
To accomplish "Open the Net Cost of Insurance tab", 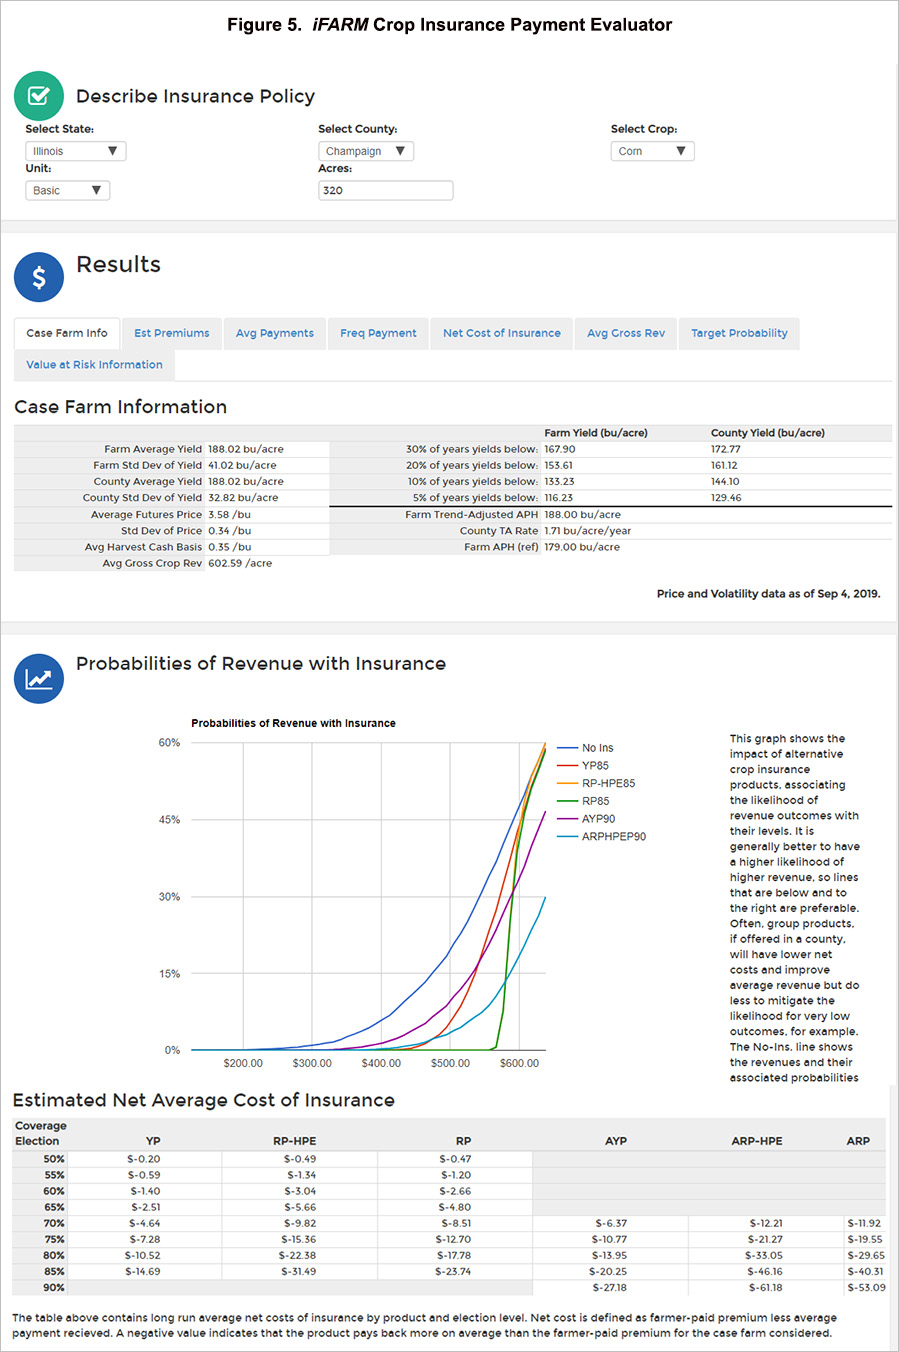I will (502, 333).
